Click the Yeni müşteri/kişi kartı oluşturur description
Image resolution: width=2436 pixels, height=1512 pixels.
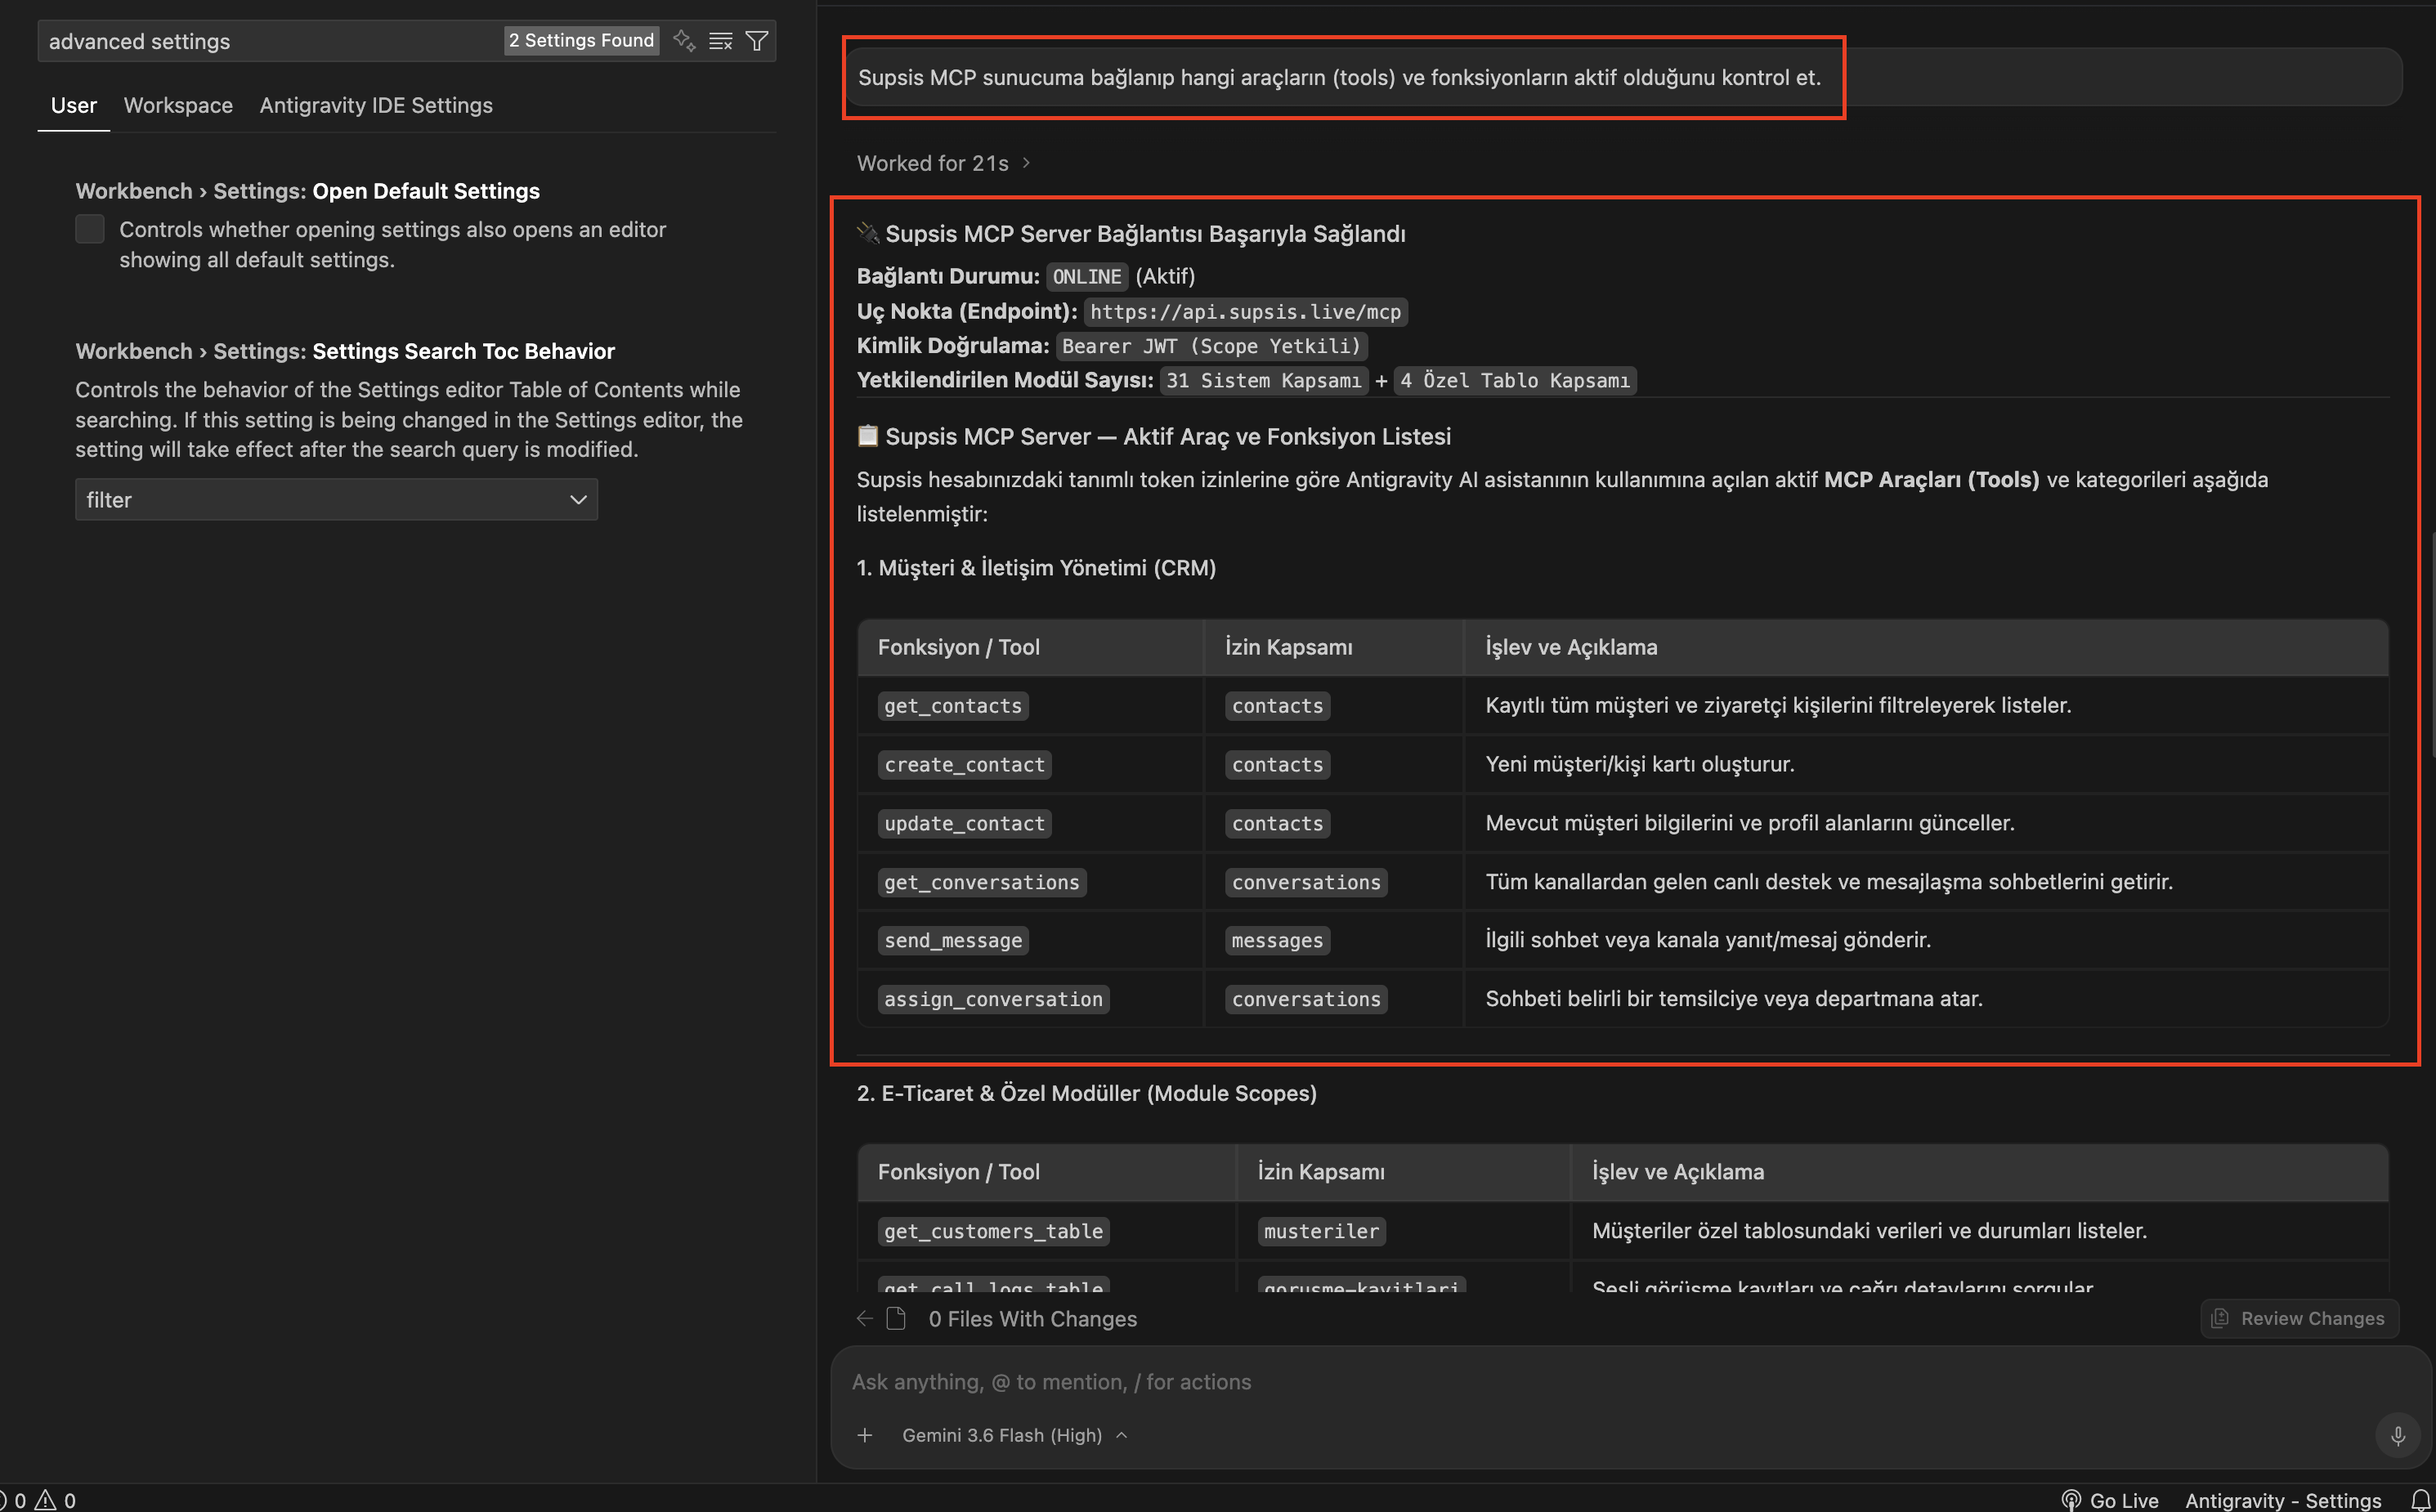point(1640,764)
